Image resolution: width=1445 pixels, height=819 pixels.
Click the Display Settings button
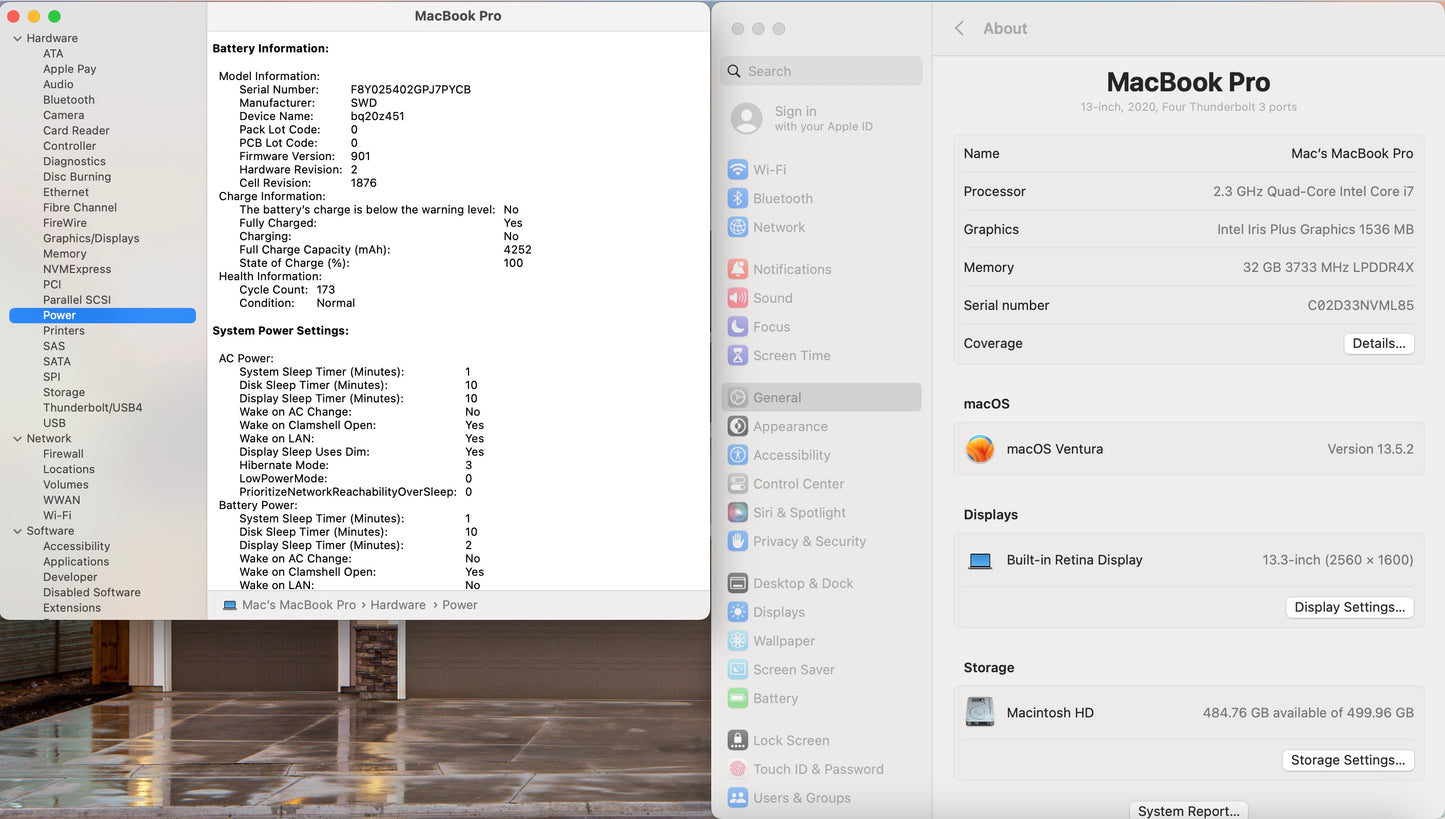(x=1349, y=607)
